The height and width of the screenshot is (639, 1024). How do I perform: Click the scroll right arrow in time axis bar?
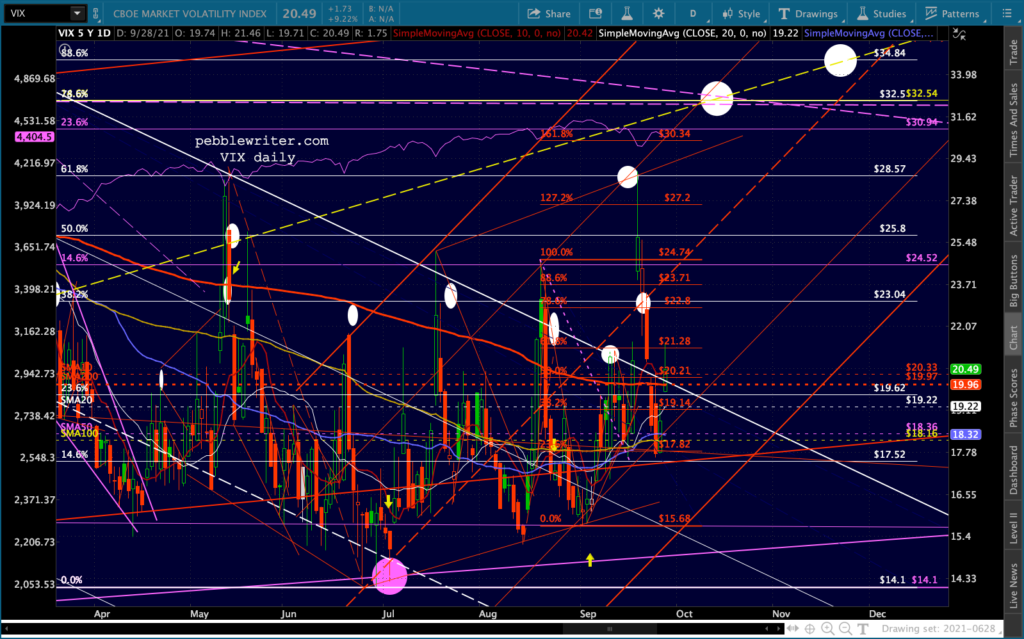point(777,629)
